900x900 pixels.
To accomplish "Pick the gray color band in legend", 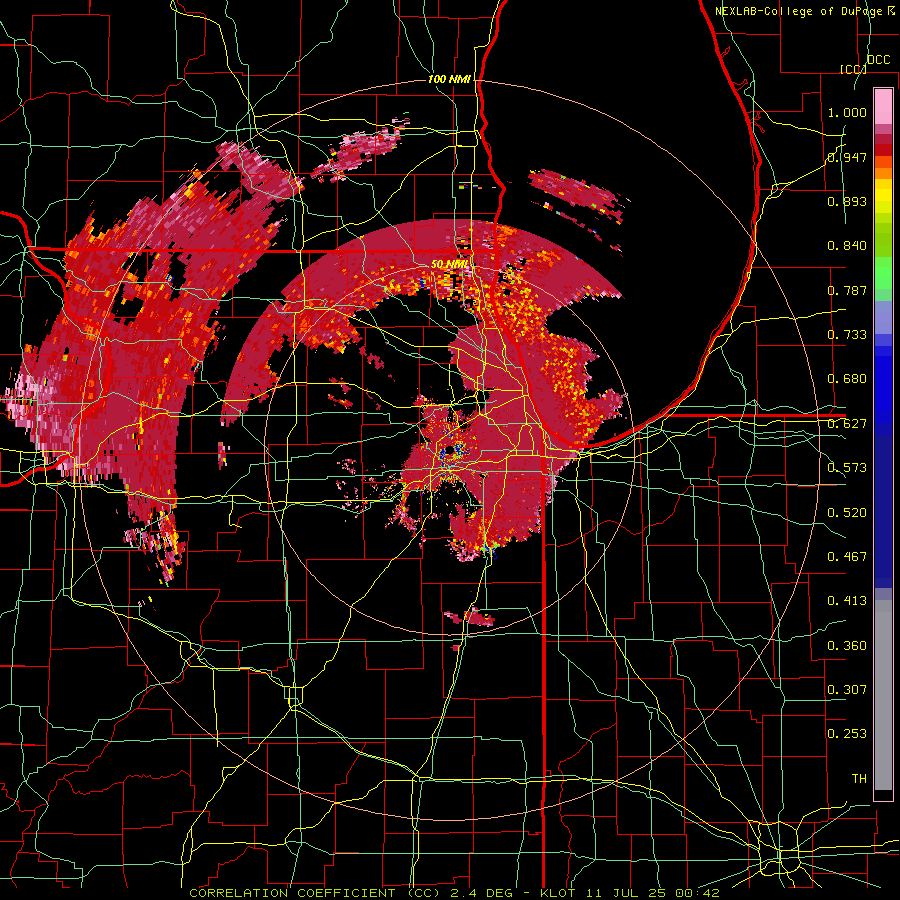I will (x=883, y=695).
